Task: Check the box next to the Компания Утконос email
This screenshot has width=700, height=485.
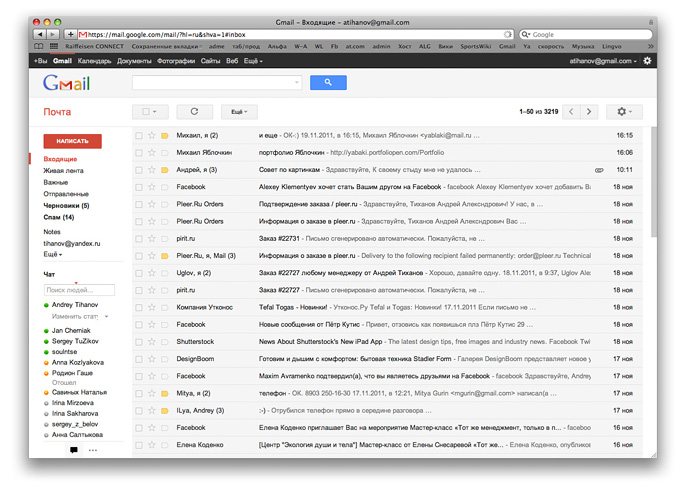Action: pyautogui.click(x=139, y=308)
